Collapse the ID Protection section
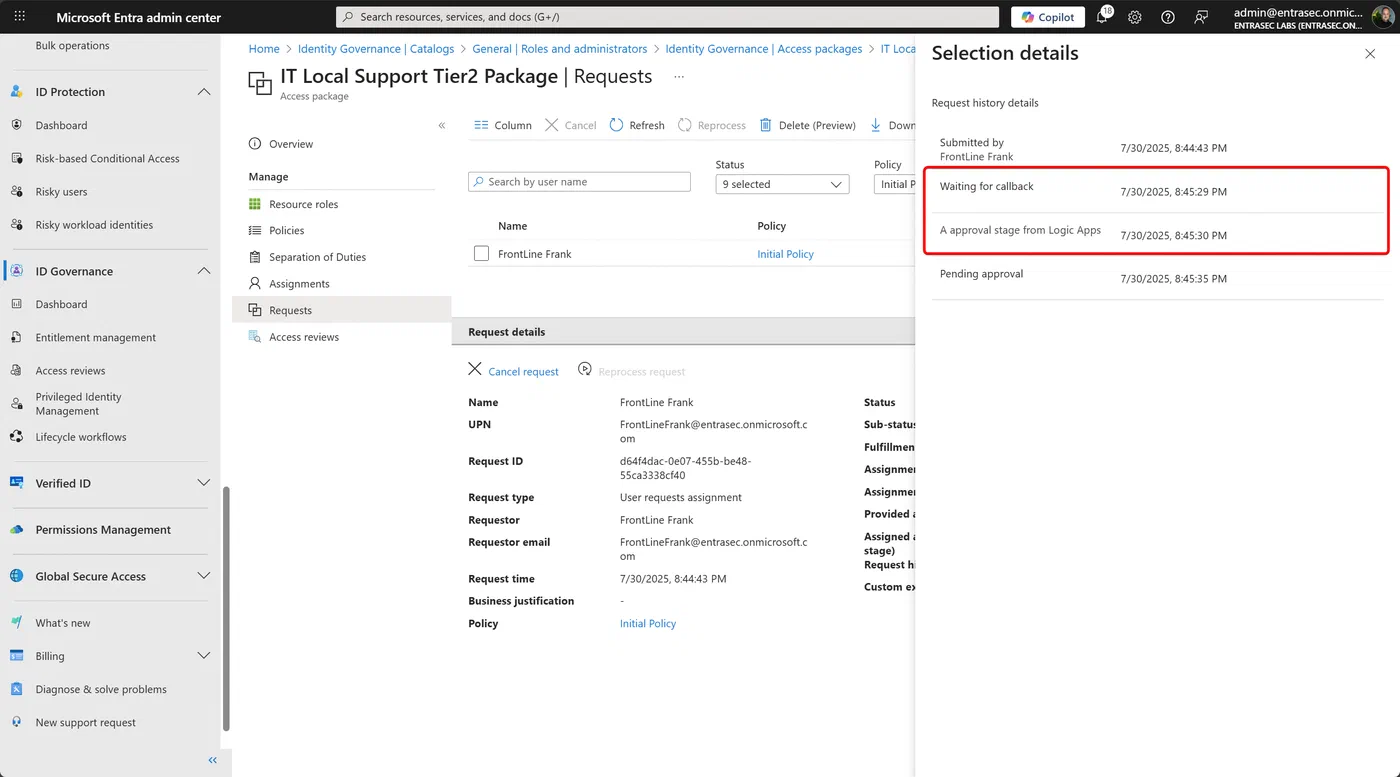The image size is (1400, 777). [x=204, y=92]
